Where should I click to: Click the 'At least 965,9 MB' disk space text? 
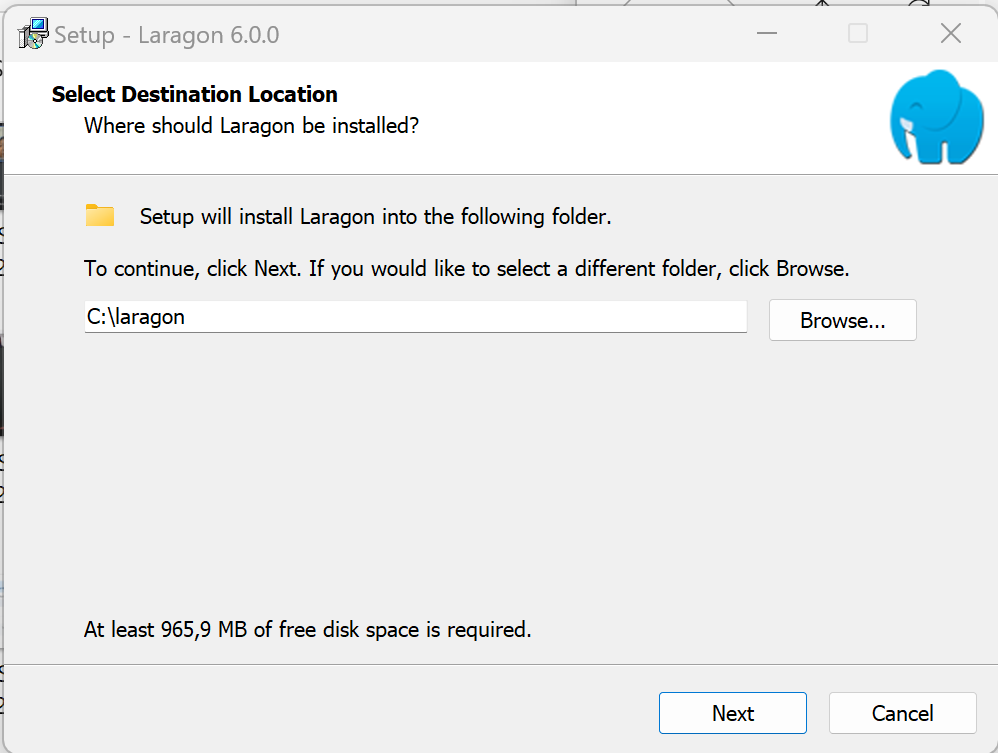[x=307, y=630]
